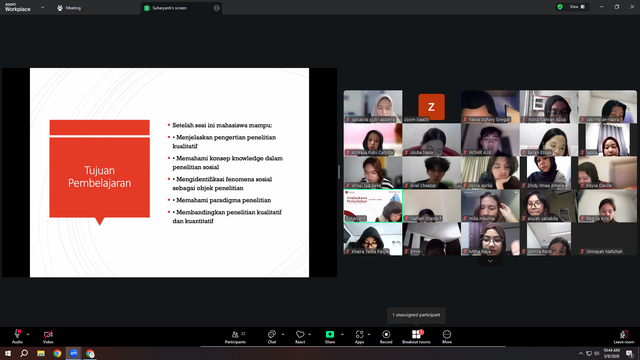640x360 pixels.
Task: Open the Apps panel
Action: [359, 337]
